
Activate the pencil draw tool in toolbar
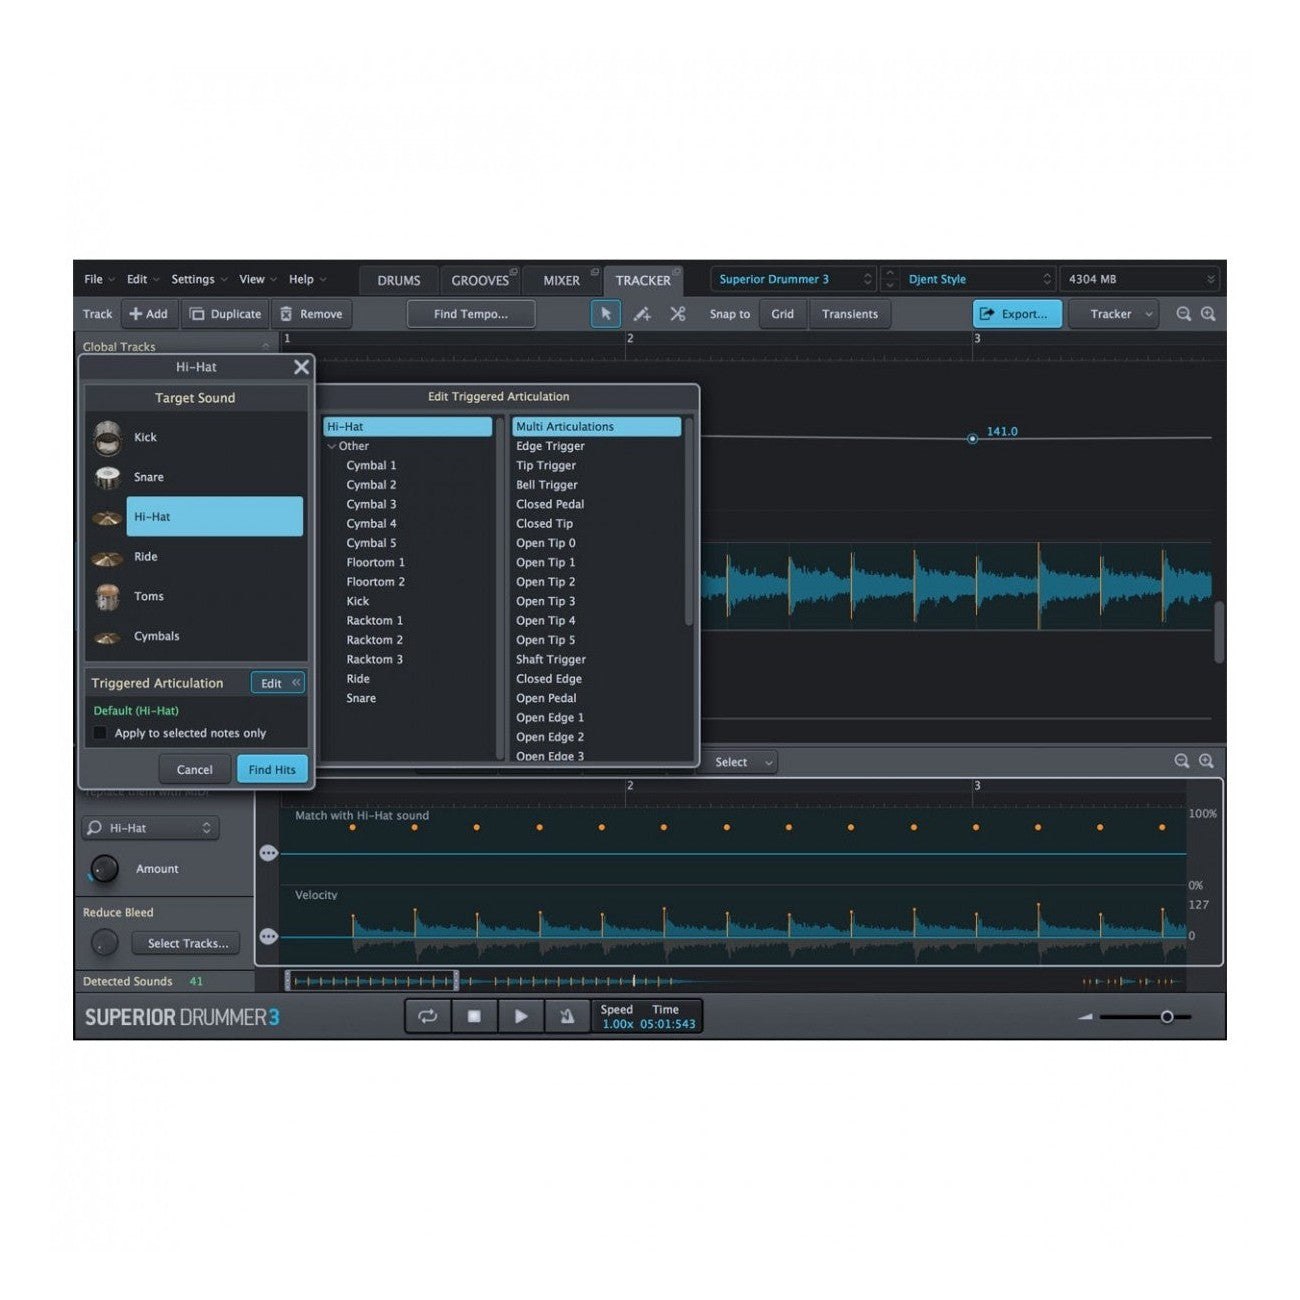click(x=641, y=314)
